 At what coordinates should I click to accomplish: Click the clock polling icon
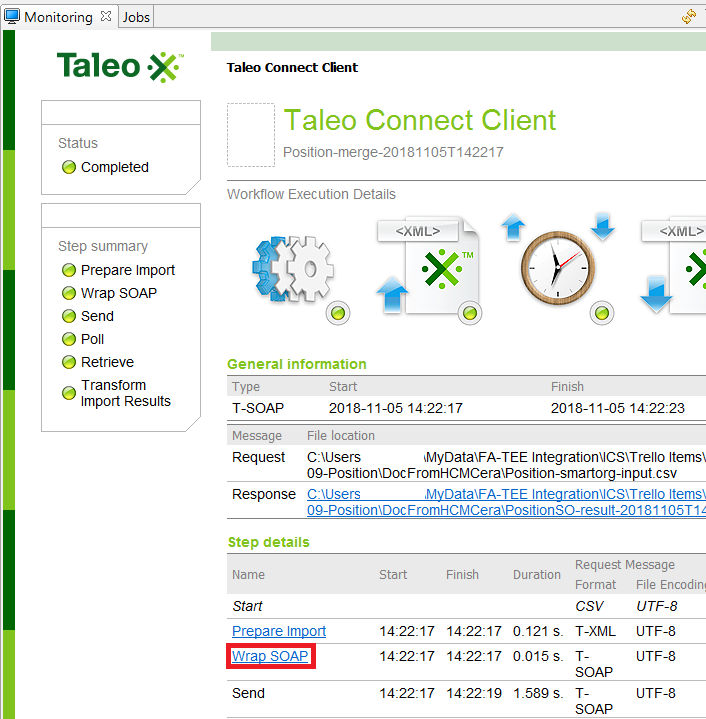click(x=557, y=268)
